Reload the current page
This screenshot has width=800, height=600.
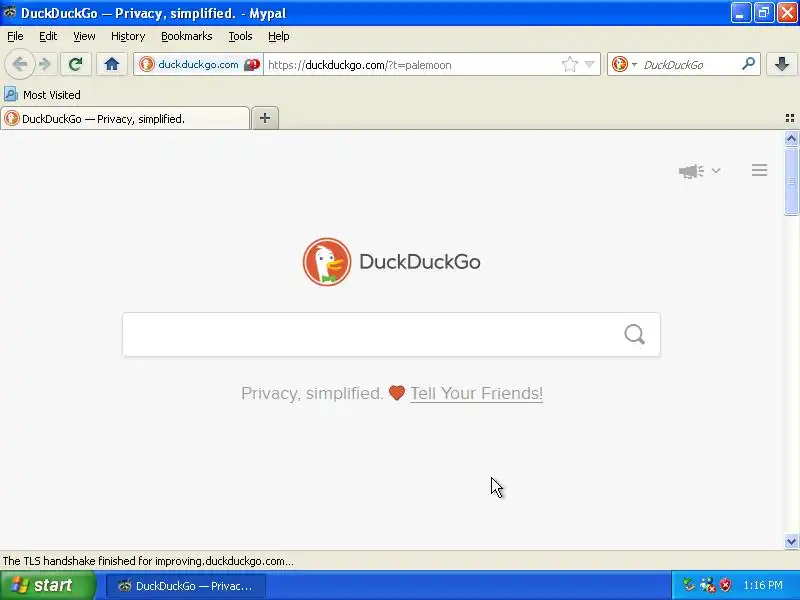[76, 64]
